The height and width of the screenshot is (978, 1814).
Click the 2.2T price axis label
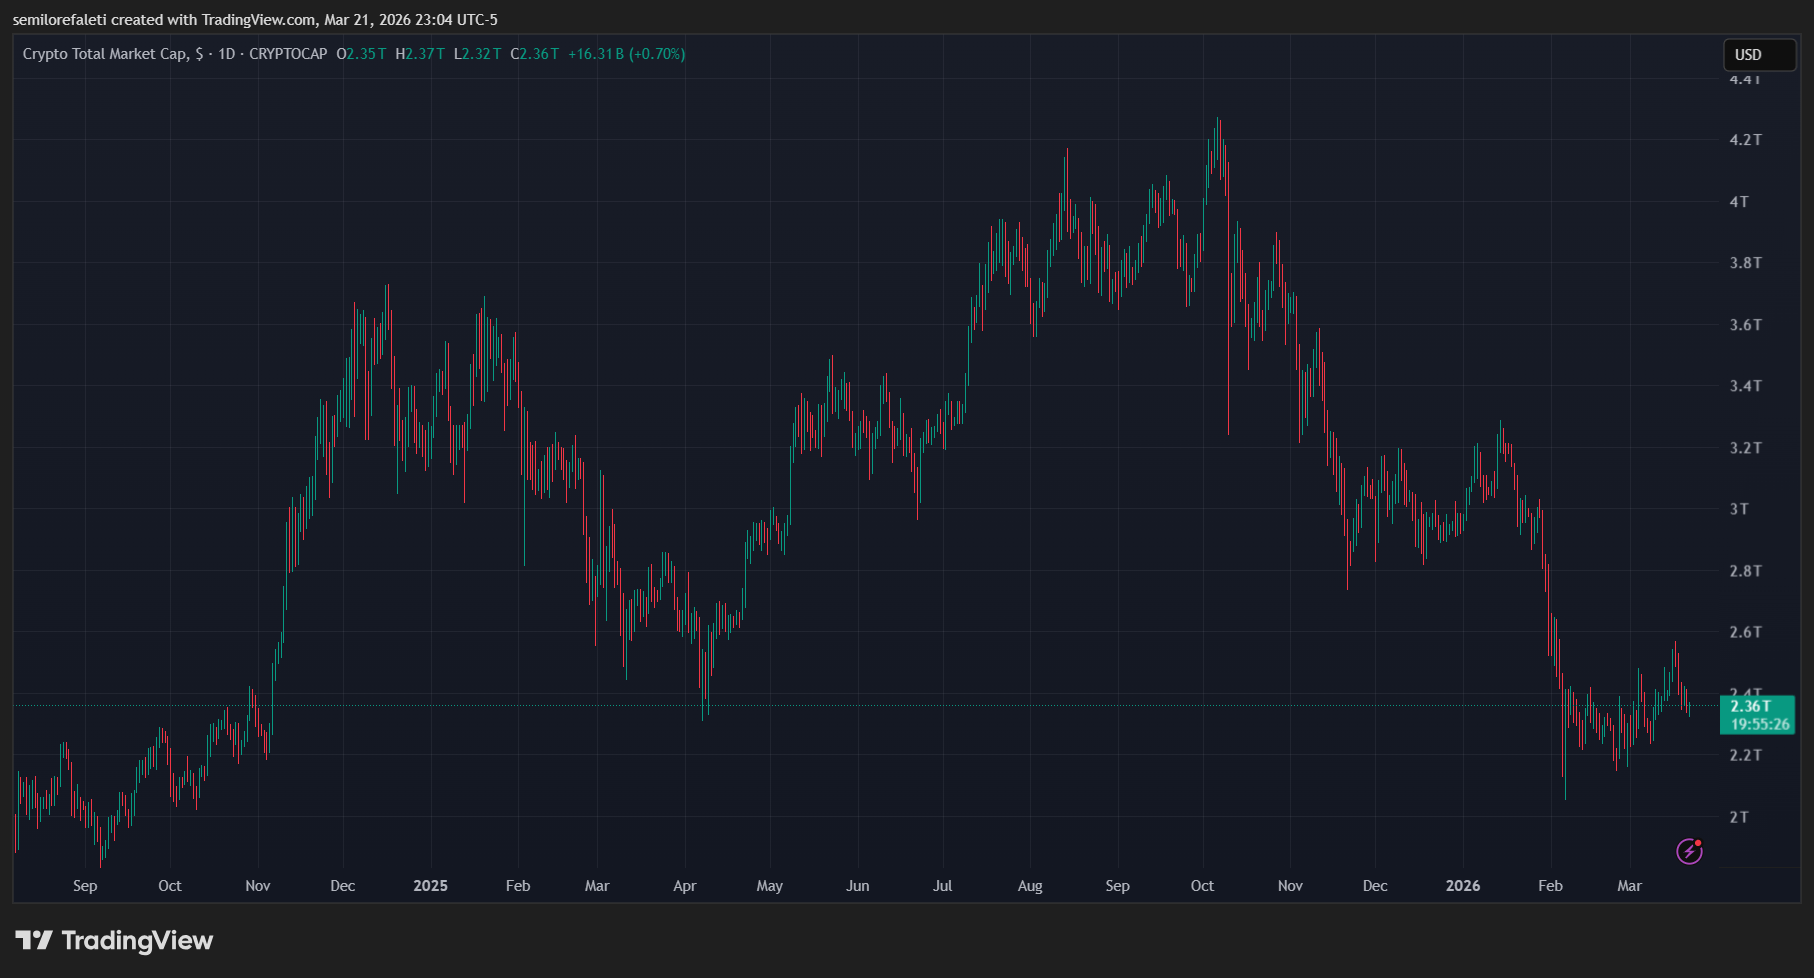click(1746, 755)
